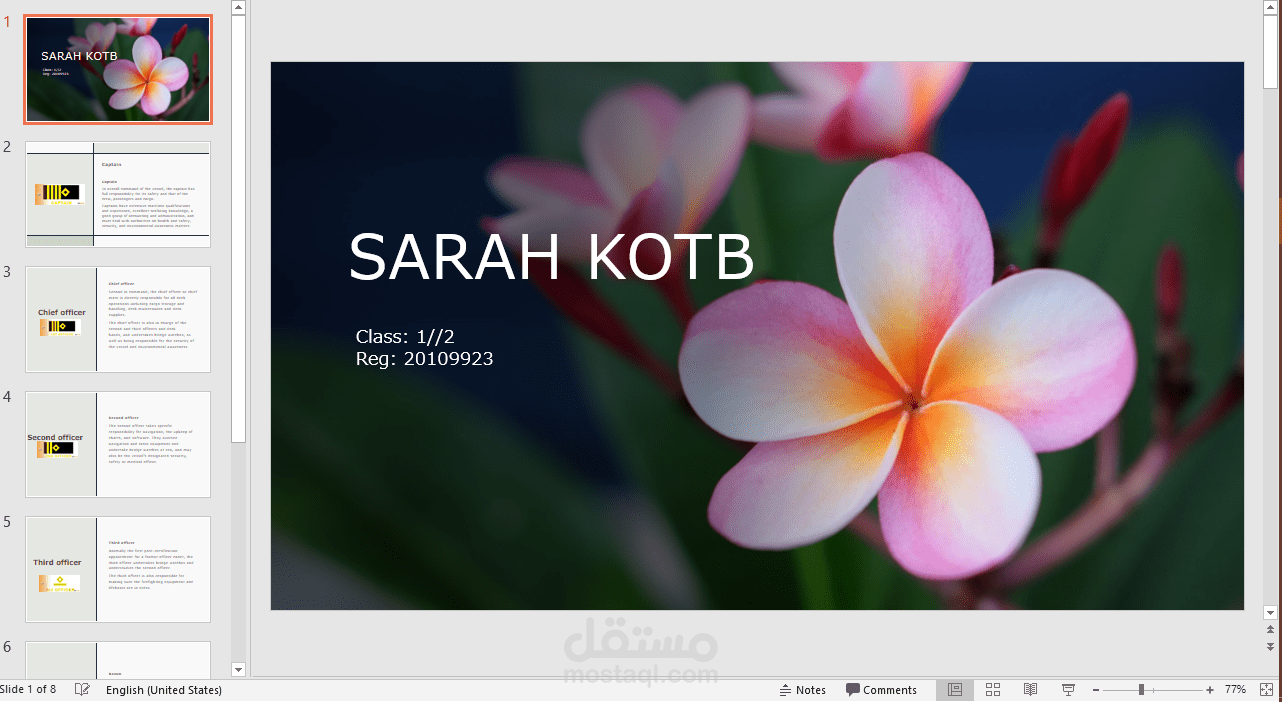Click the spell check status icon

coord(83,690)
